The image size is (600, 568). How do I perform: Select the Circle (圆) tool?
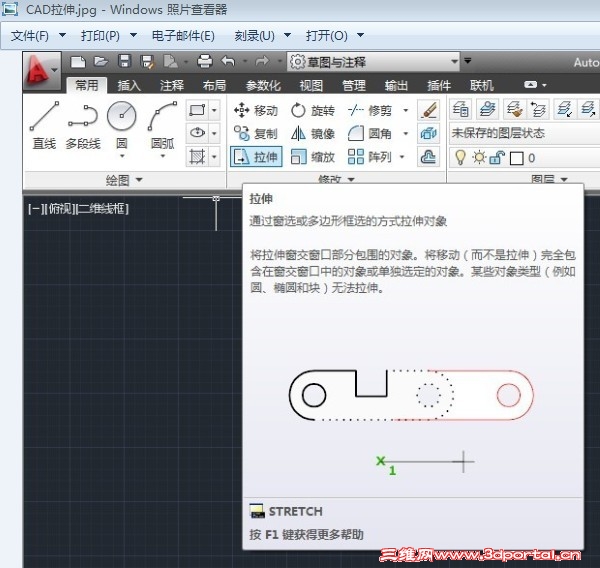122,126
